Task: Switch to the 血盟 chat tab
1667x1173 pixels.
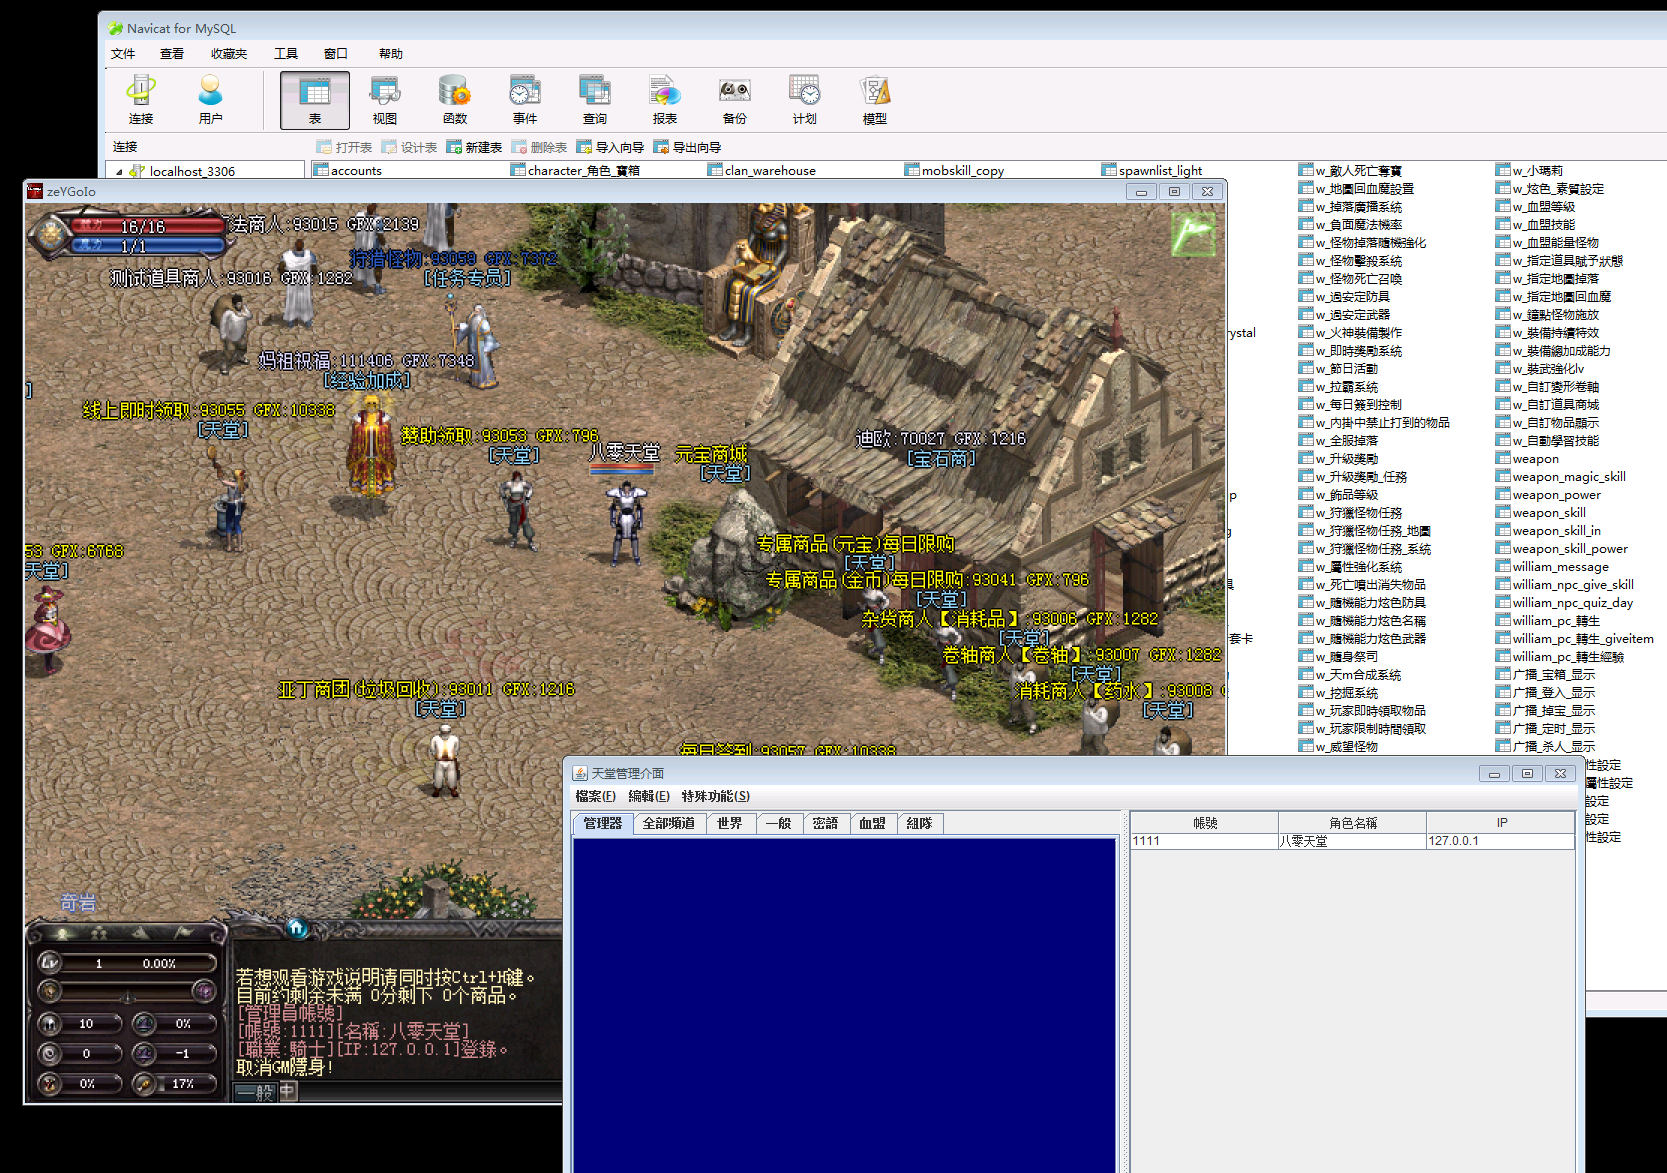Action: pyautogui.click(x=872, y=823)
